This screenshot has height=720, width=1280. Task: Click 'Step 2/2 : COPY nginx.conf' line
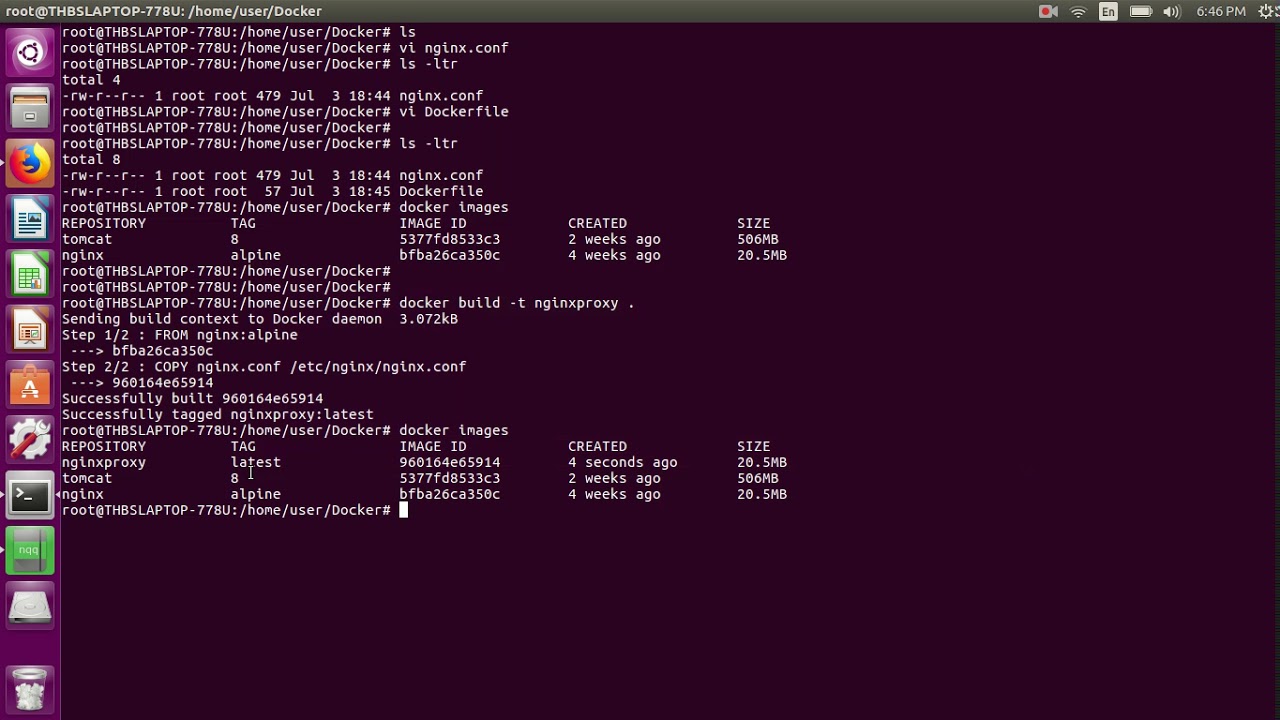tap(264, 367)
